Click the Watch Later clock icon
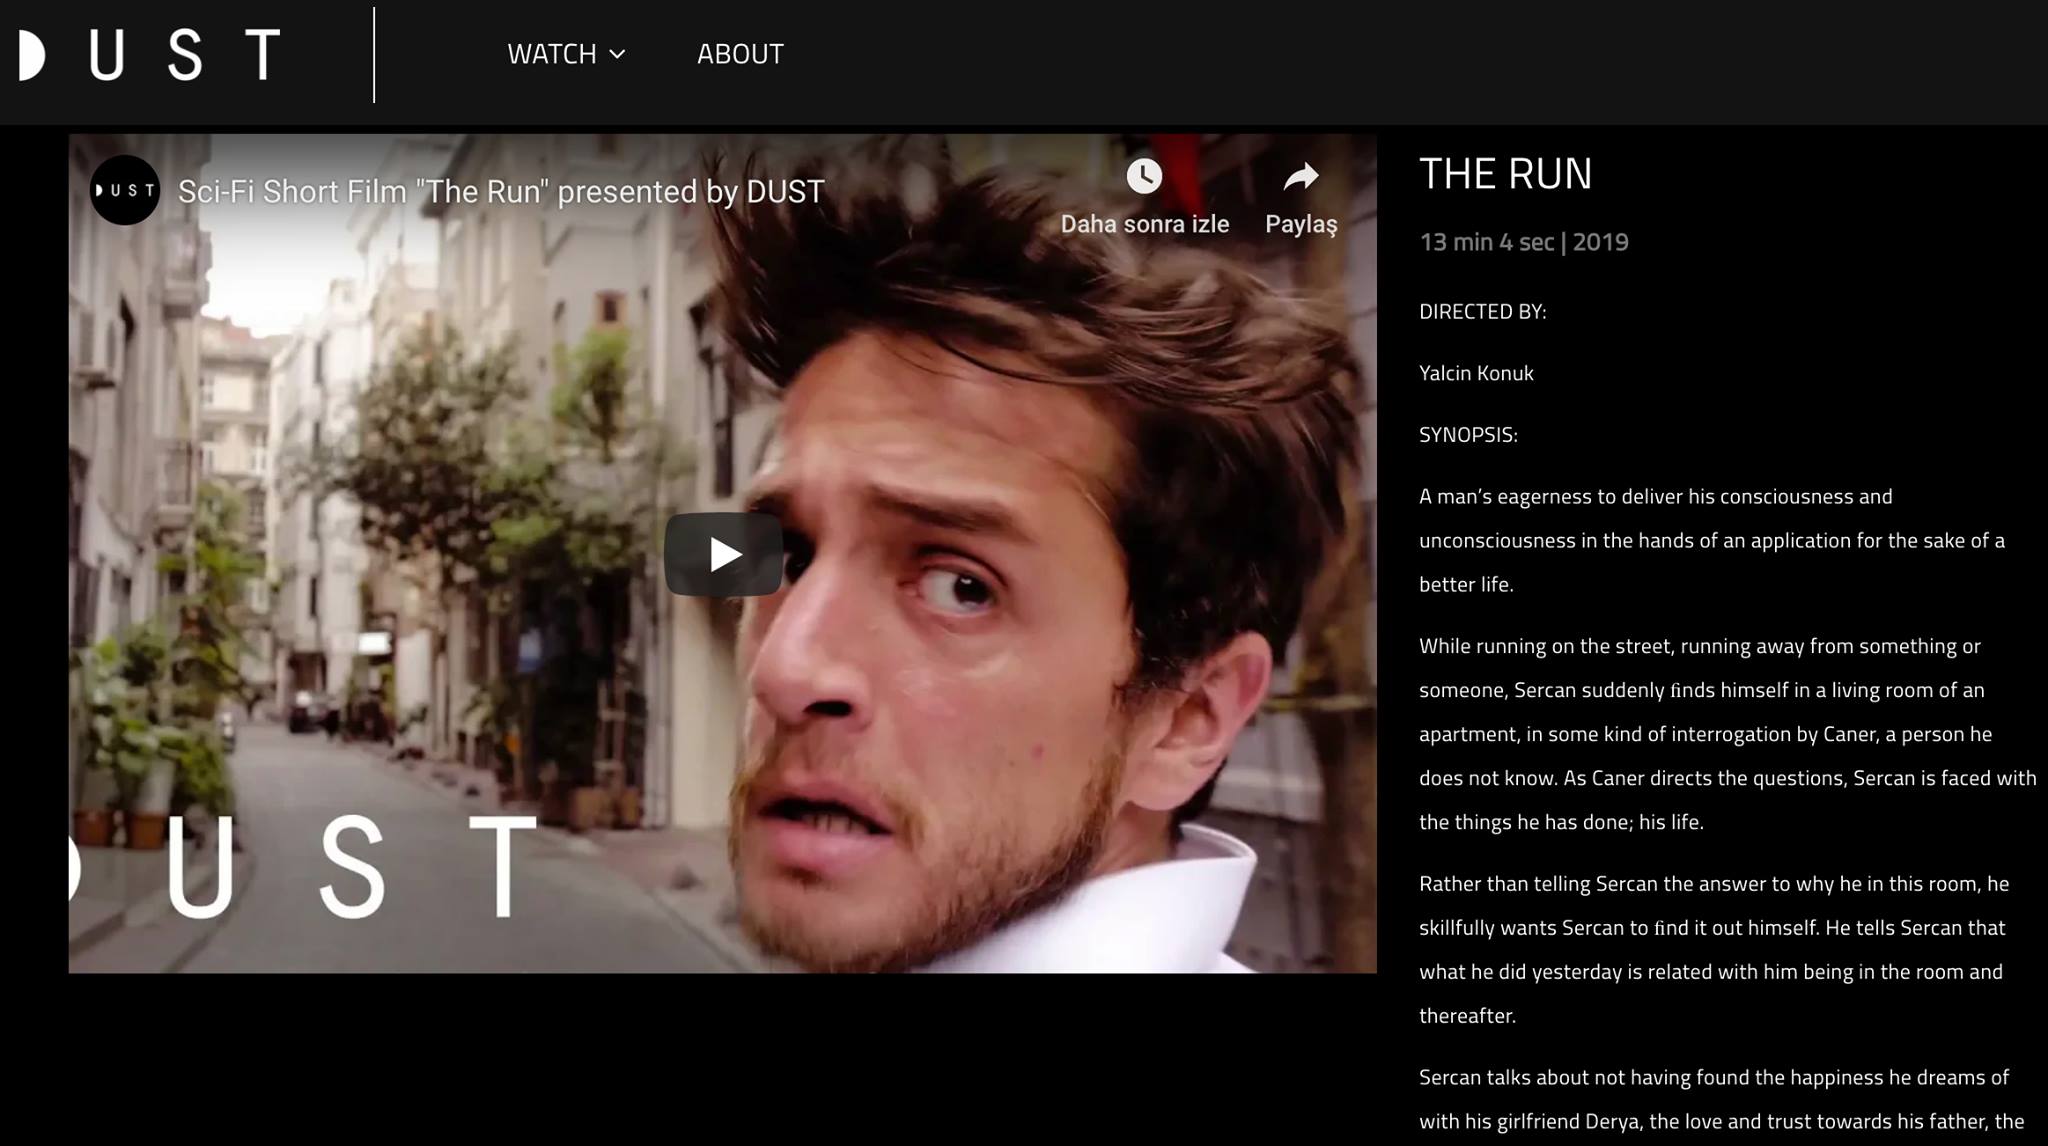 tap(1144, 176)
